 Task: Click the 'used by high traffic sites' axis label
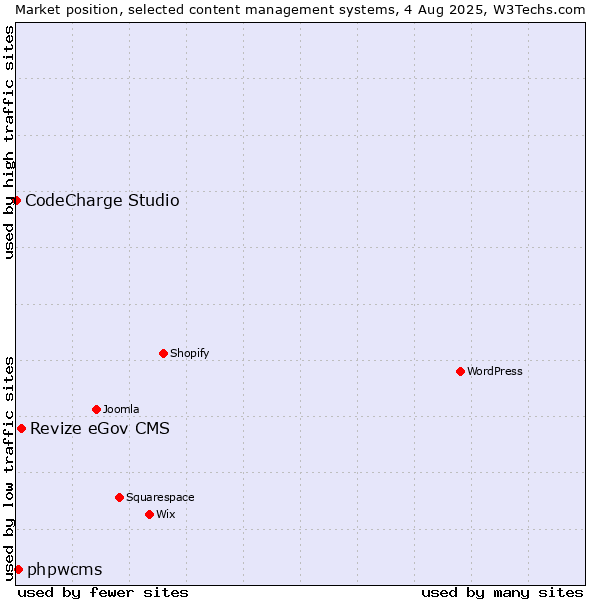(9, 142)
